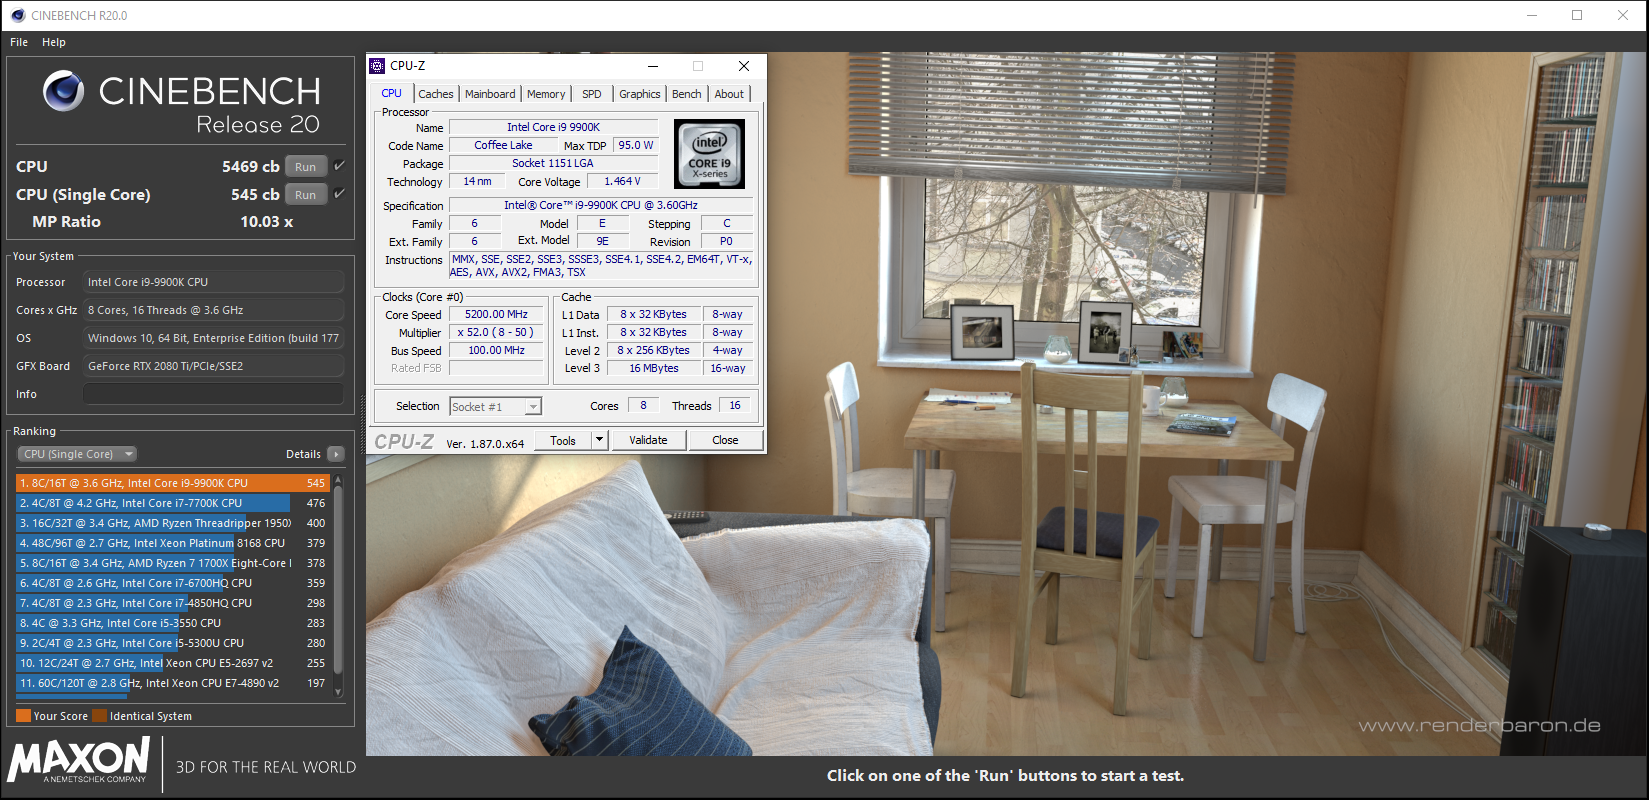The image size is (1649, 800).
Task: Switch to the Graphics tab in CPU-Z
Action: point(640,94)
